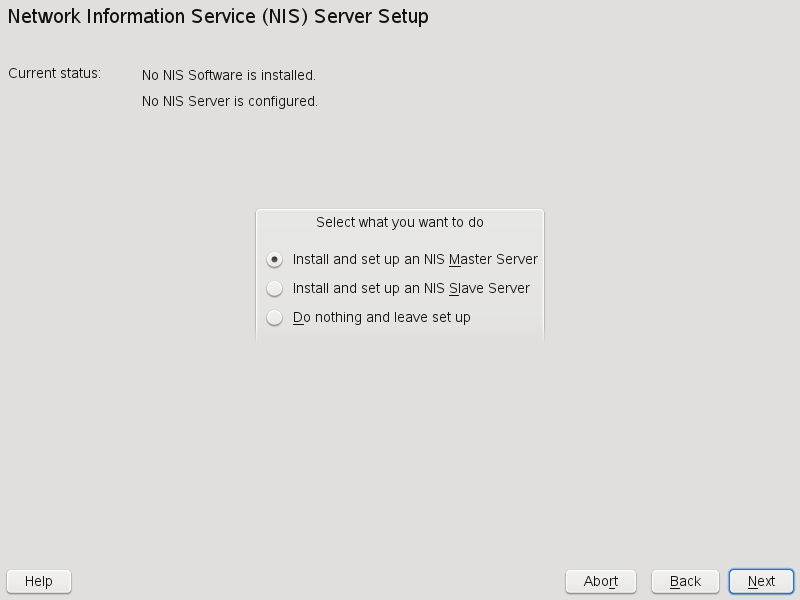Click '(NIS)' in the page title
The height and width of the screenshot is (600, 800).
pyautogui.click(x=284, y=17)
